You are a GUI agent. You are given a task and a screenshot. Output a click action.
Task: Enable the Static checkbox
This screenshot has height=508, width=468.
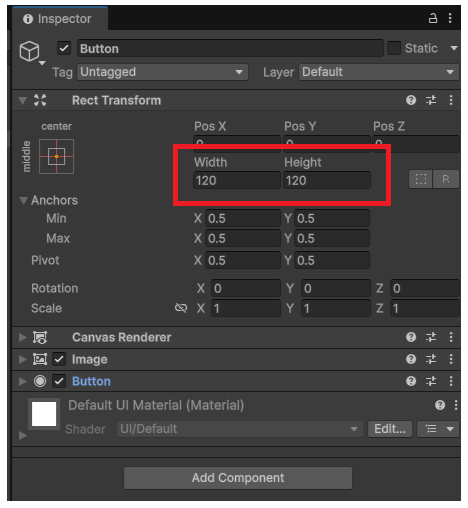[x=394, y=48]
